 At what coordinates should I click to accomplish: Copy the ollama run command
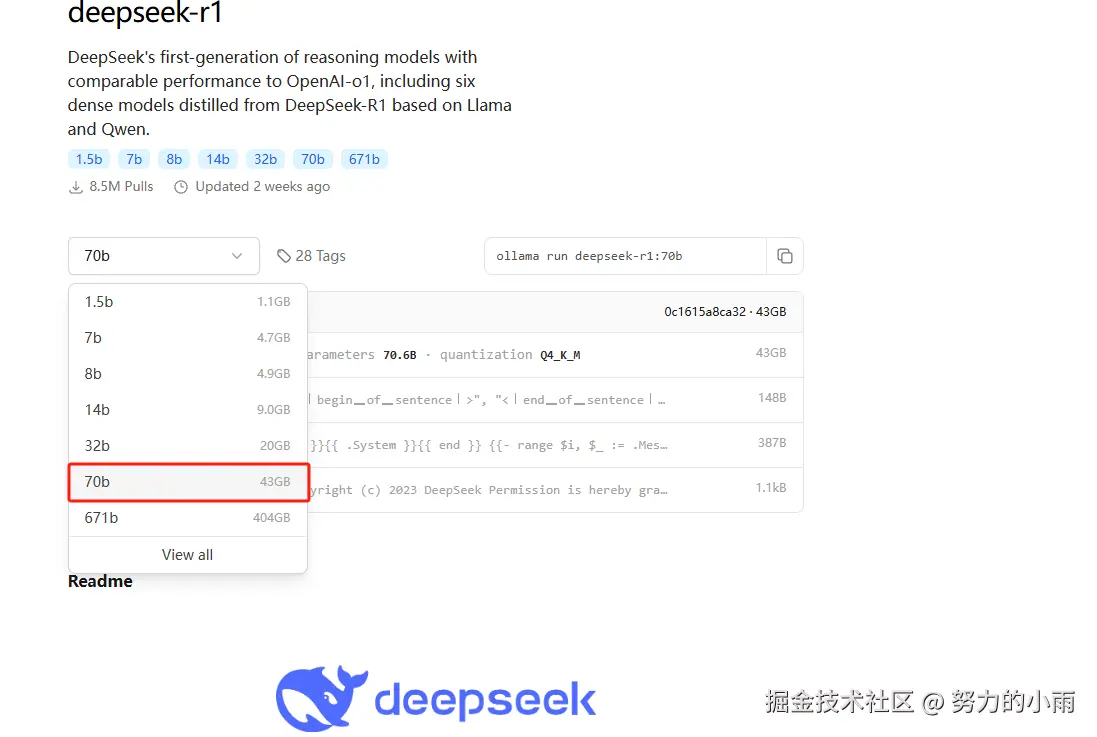(x=784, y=256)
